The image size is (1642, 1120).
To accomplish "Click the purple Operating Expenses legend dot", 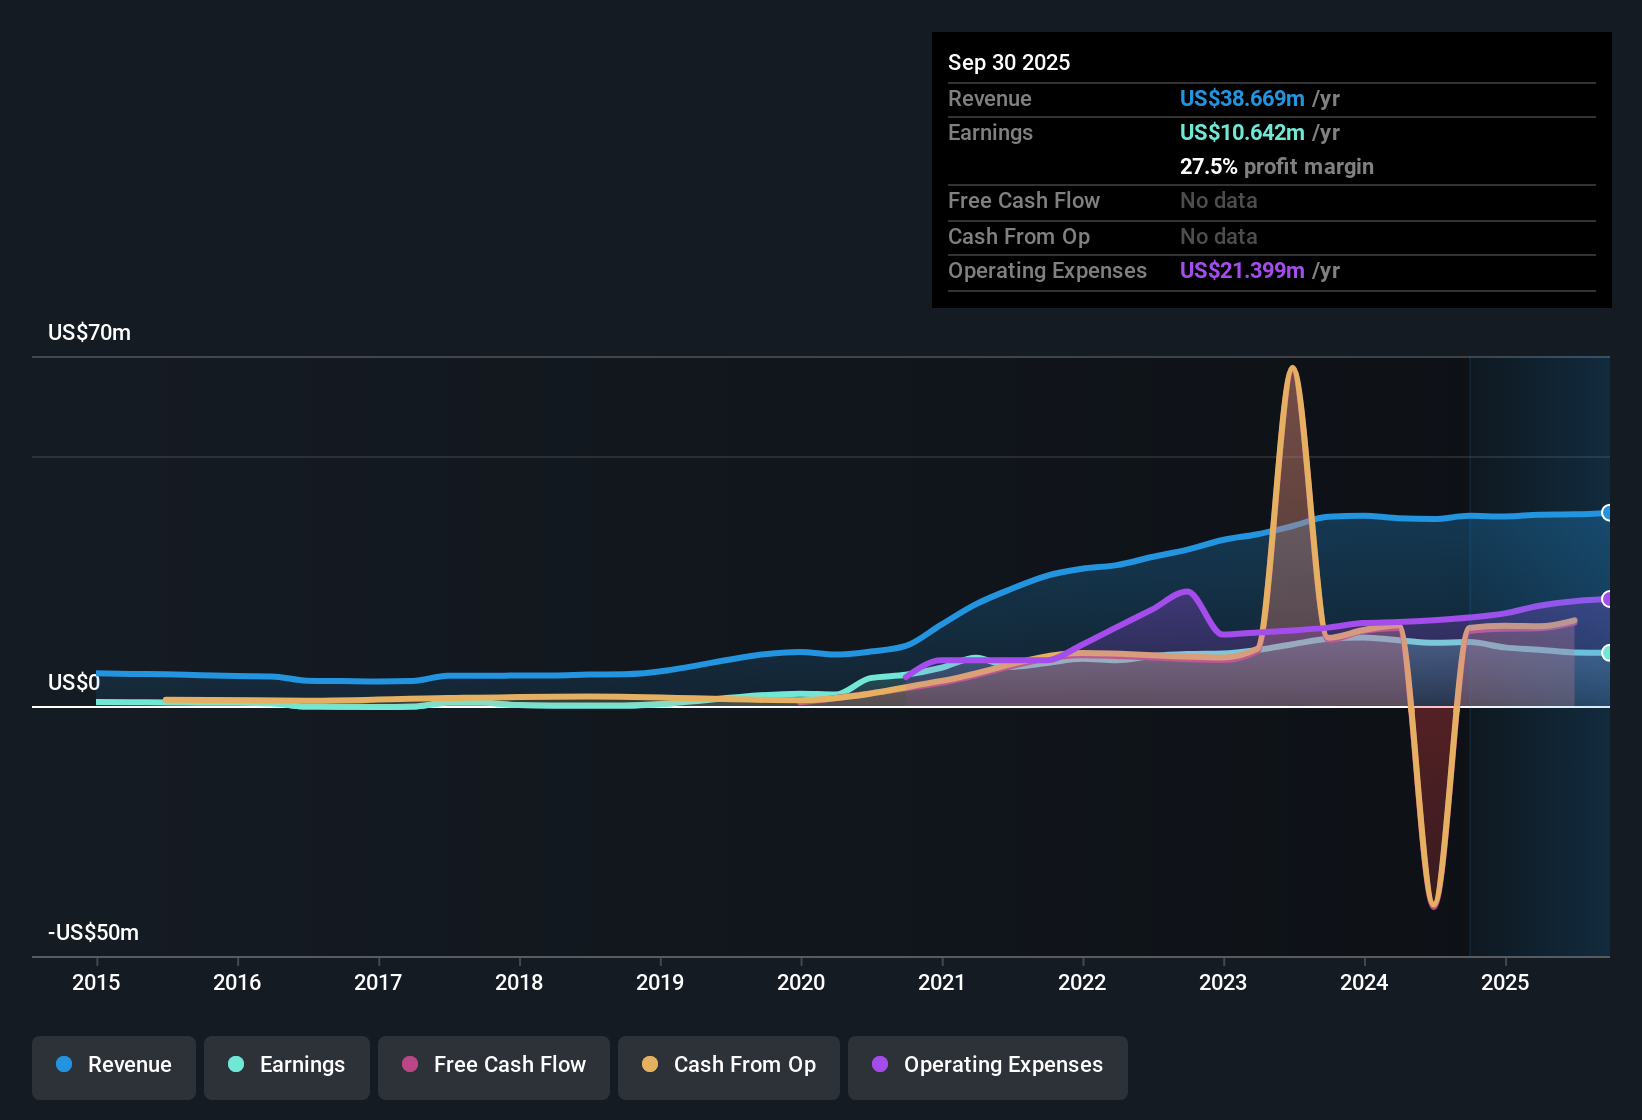I will tap(880, 1064).
